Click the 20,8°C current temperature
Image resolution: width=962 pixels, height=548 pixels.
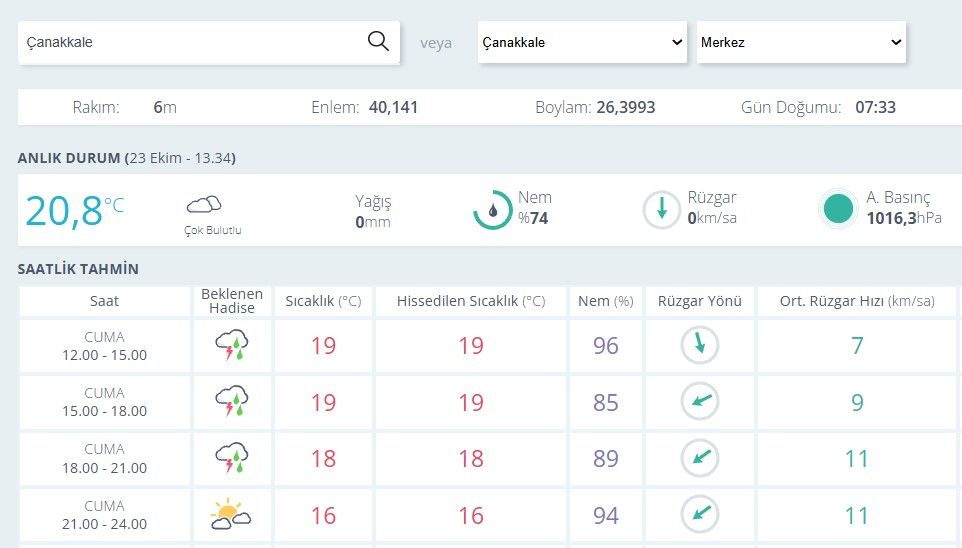tap(75, 211)
